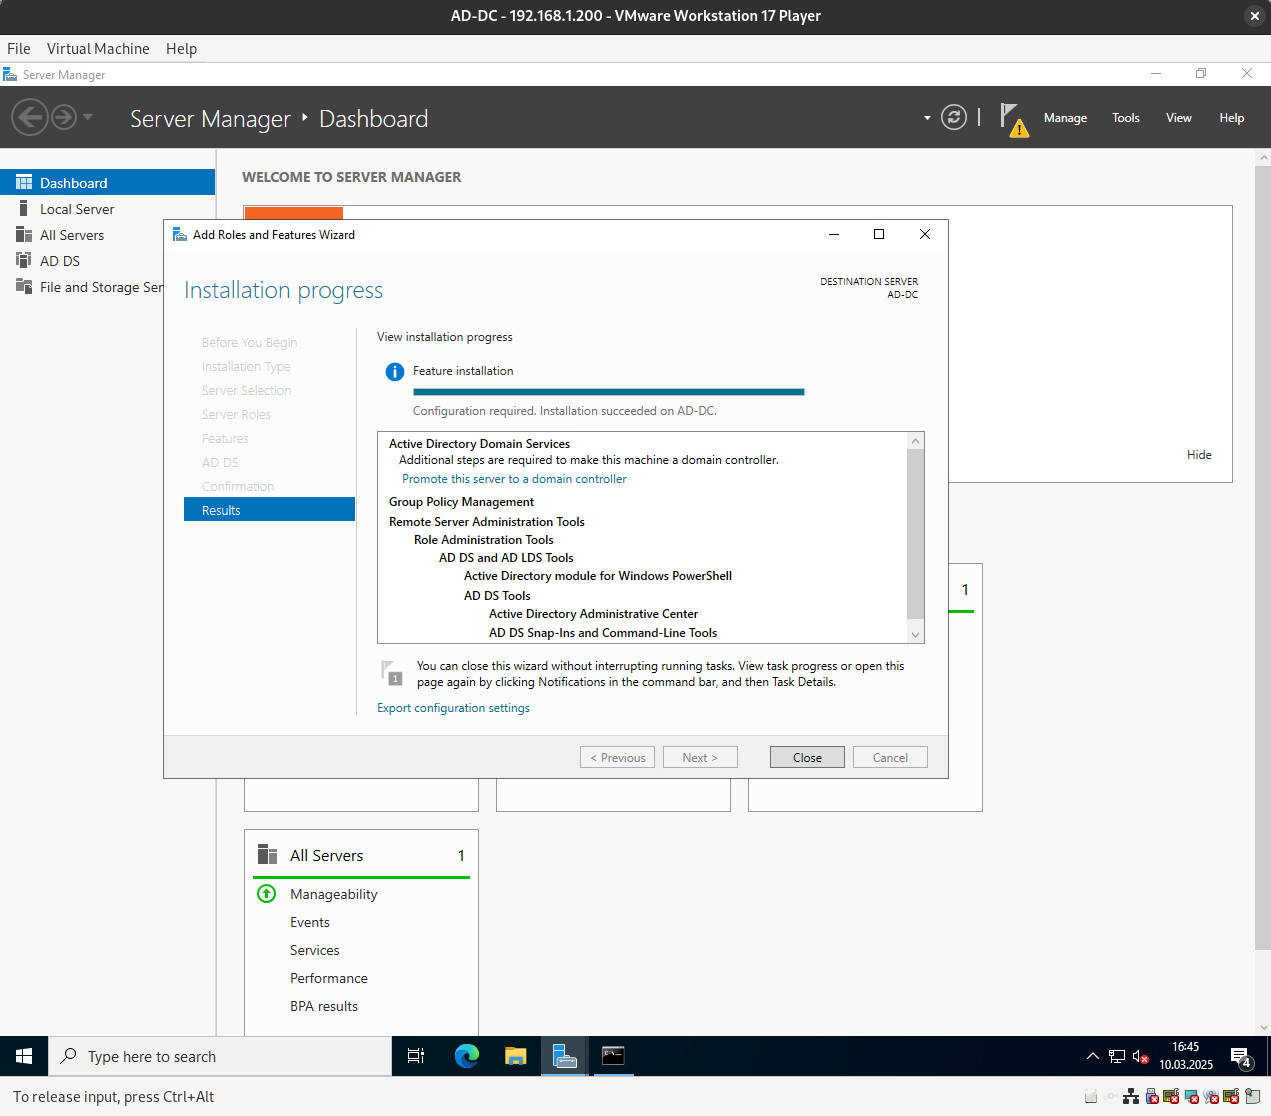Click the Windows Start button
1271x1116 pixels.
point(24,1056)
